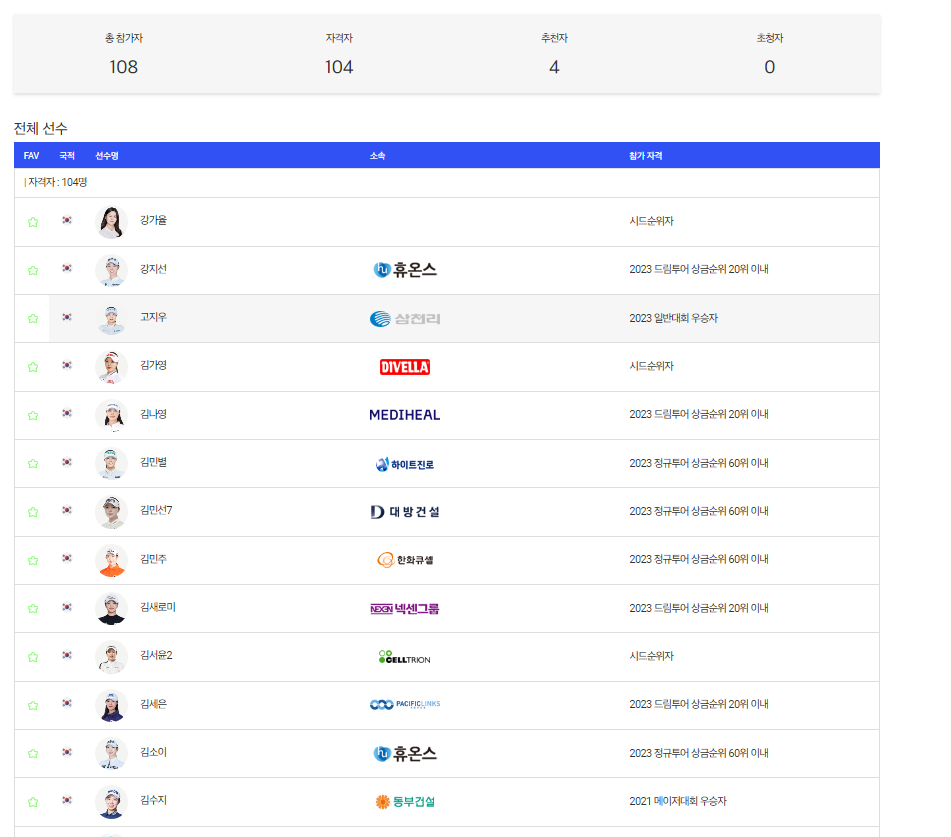Click the DIVELLA sponsor logo
Screen dimensions: 951x837
pyautogui.click(x=405, y=367)
